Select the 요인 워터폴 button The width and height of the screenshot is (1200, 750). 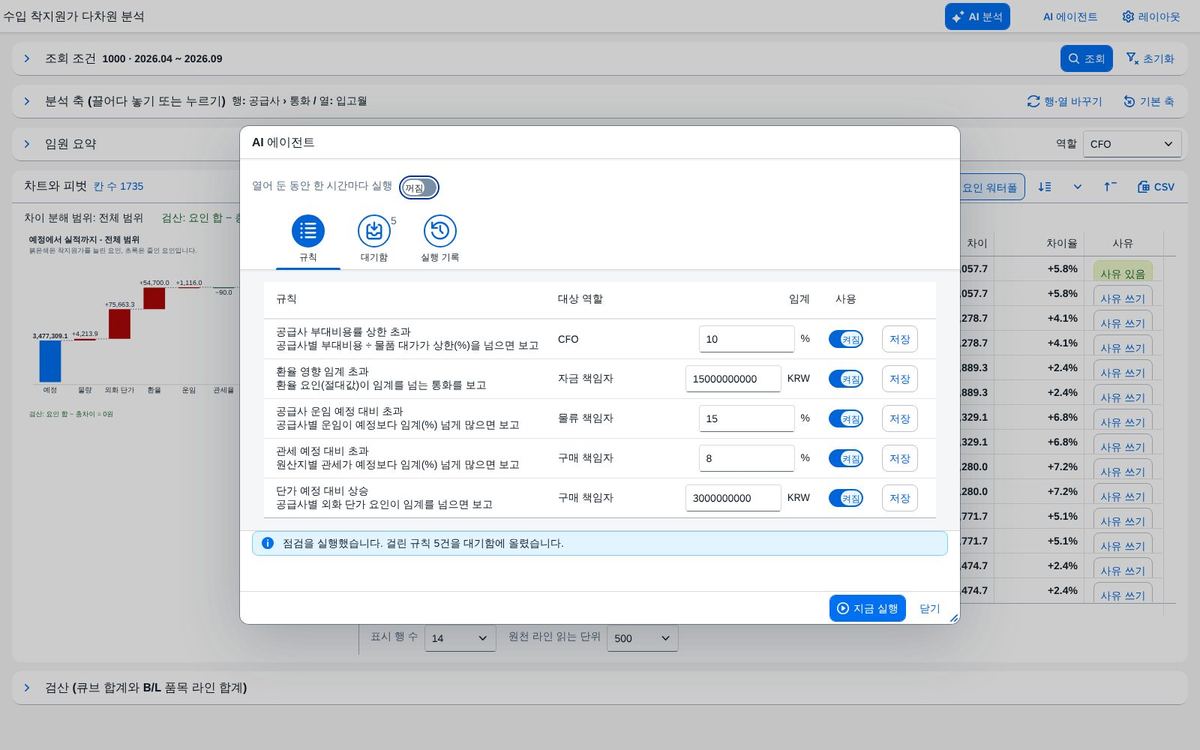point(990,187)
